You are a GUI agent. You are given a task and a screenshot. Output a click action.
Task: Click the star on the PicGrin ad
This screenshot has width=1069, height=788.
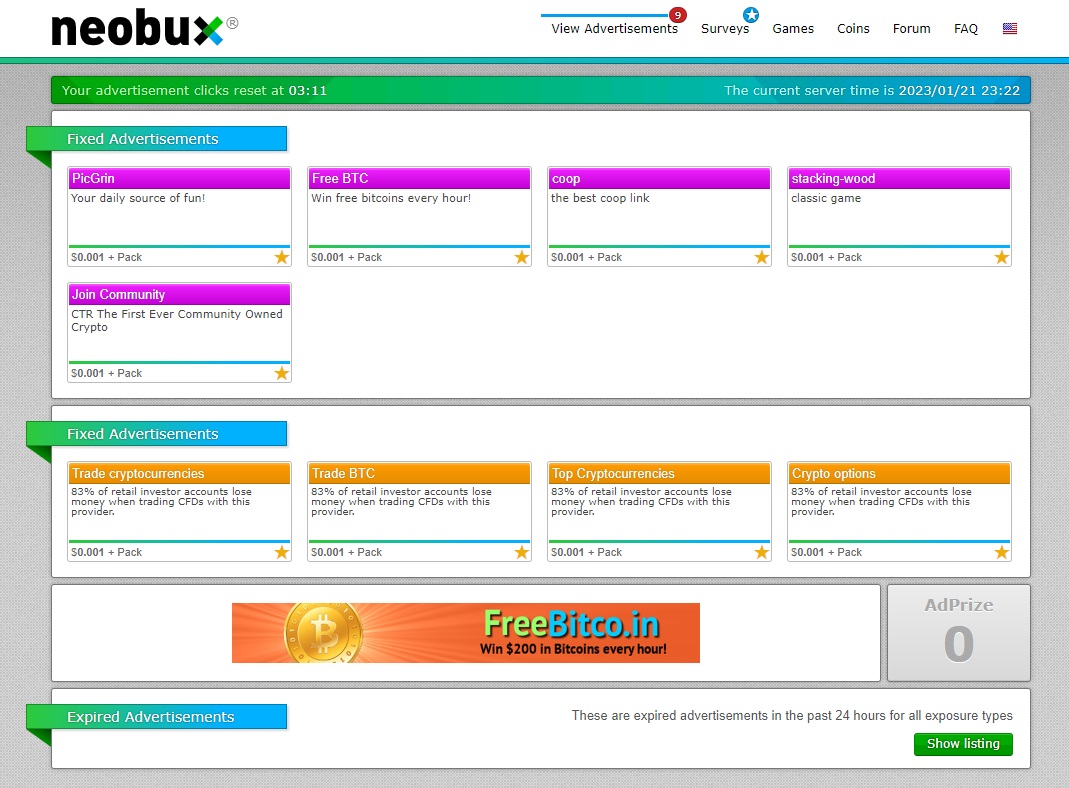pyautogui.click(x=282, y=257)
